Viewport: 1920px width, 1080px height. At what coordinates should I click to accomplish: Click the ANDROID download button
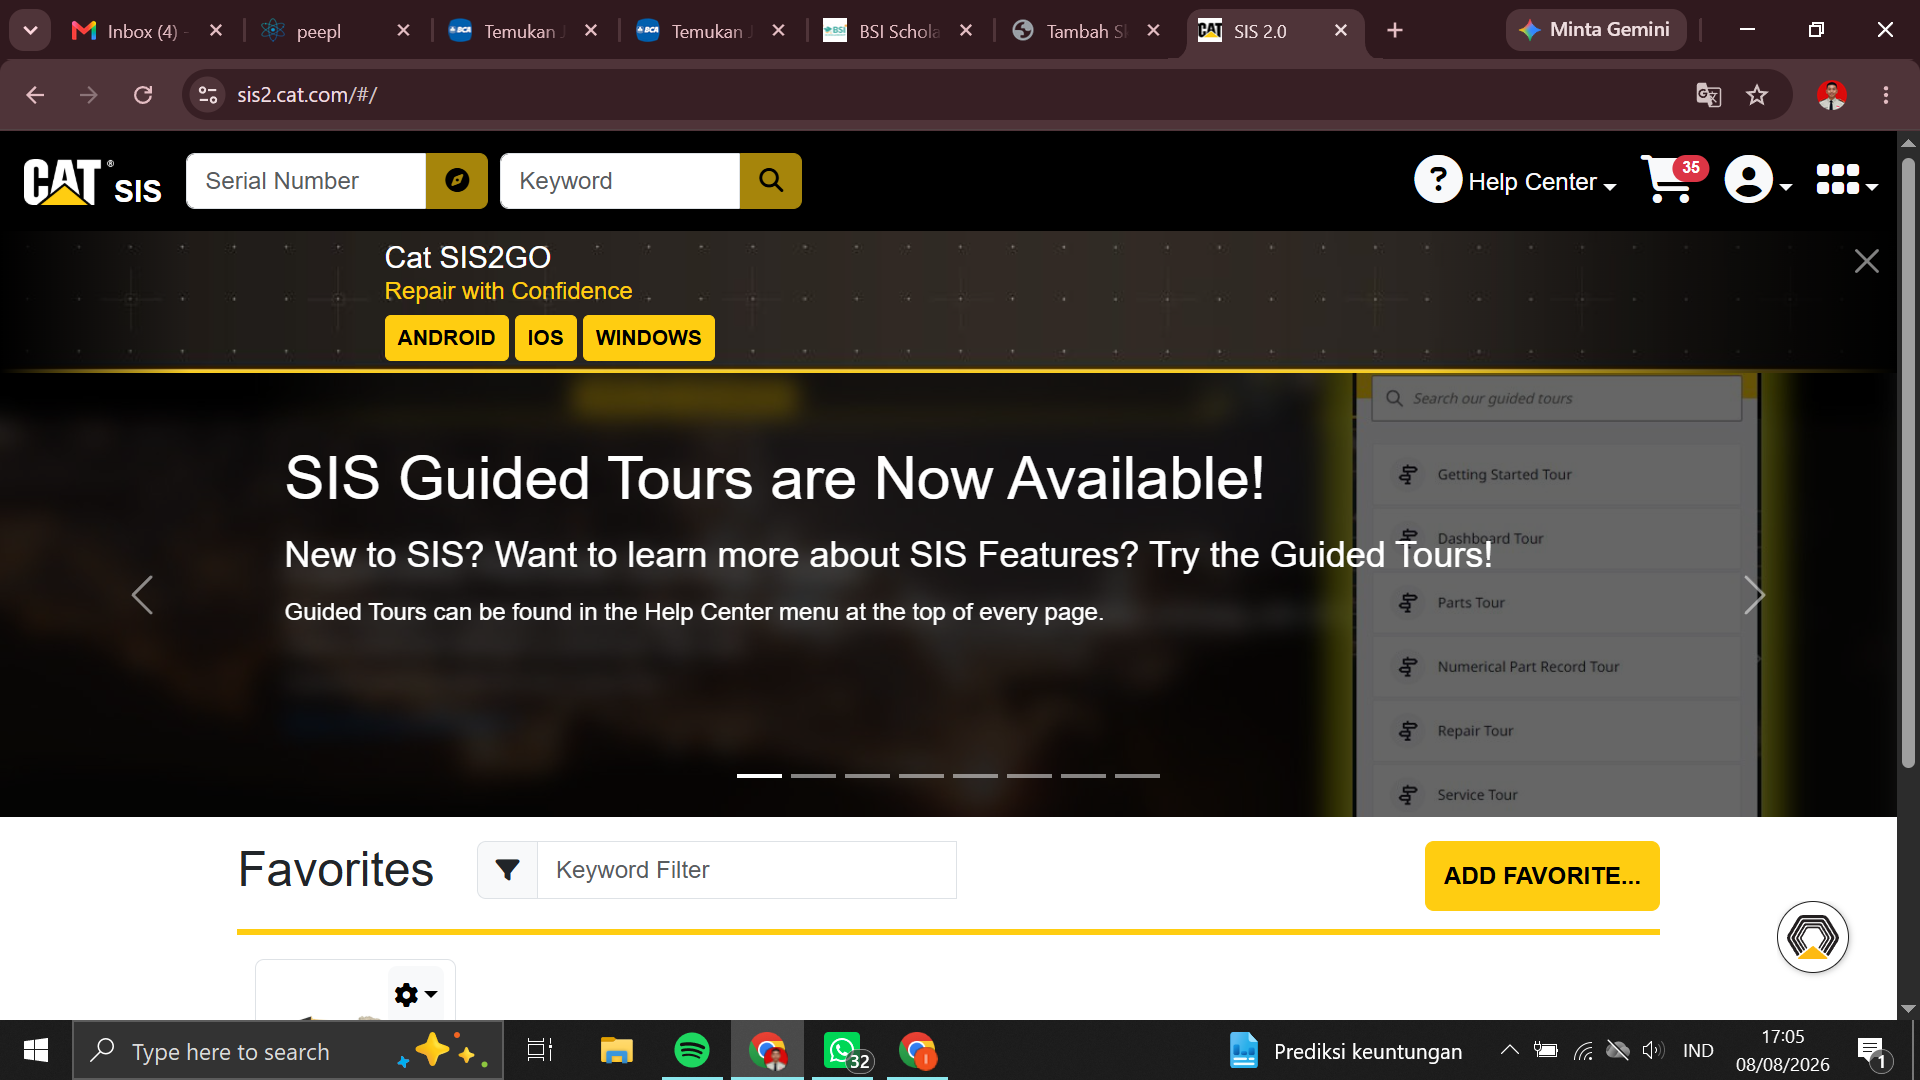[446, 338]
